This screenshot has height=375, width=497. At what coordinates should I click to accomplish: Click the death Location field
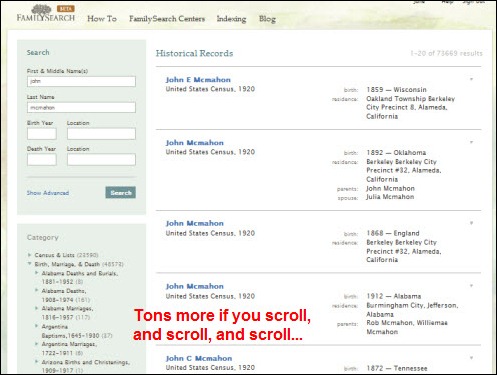tap(101, 160)
